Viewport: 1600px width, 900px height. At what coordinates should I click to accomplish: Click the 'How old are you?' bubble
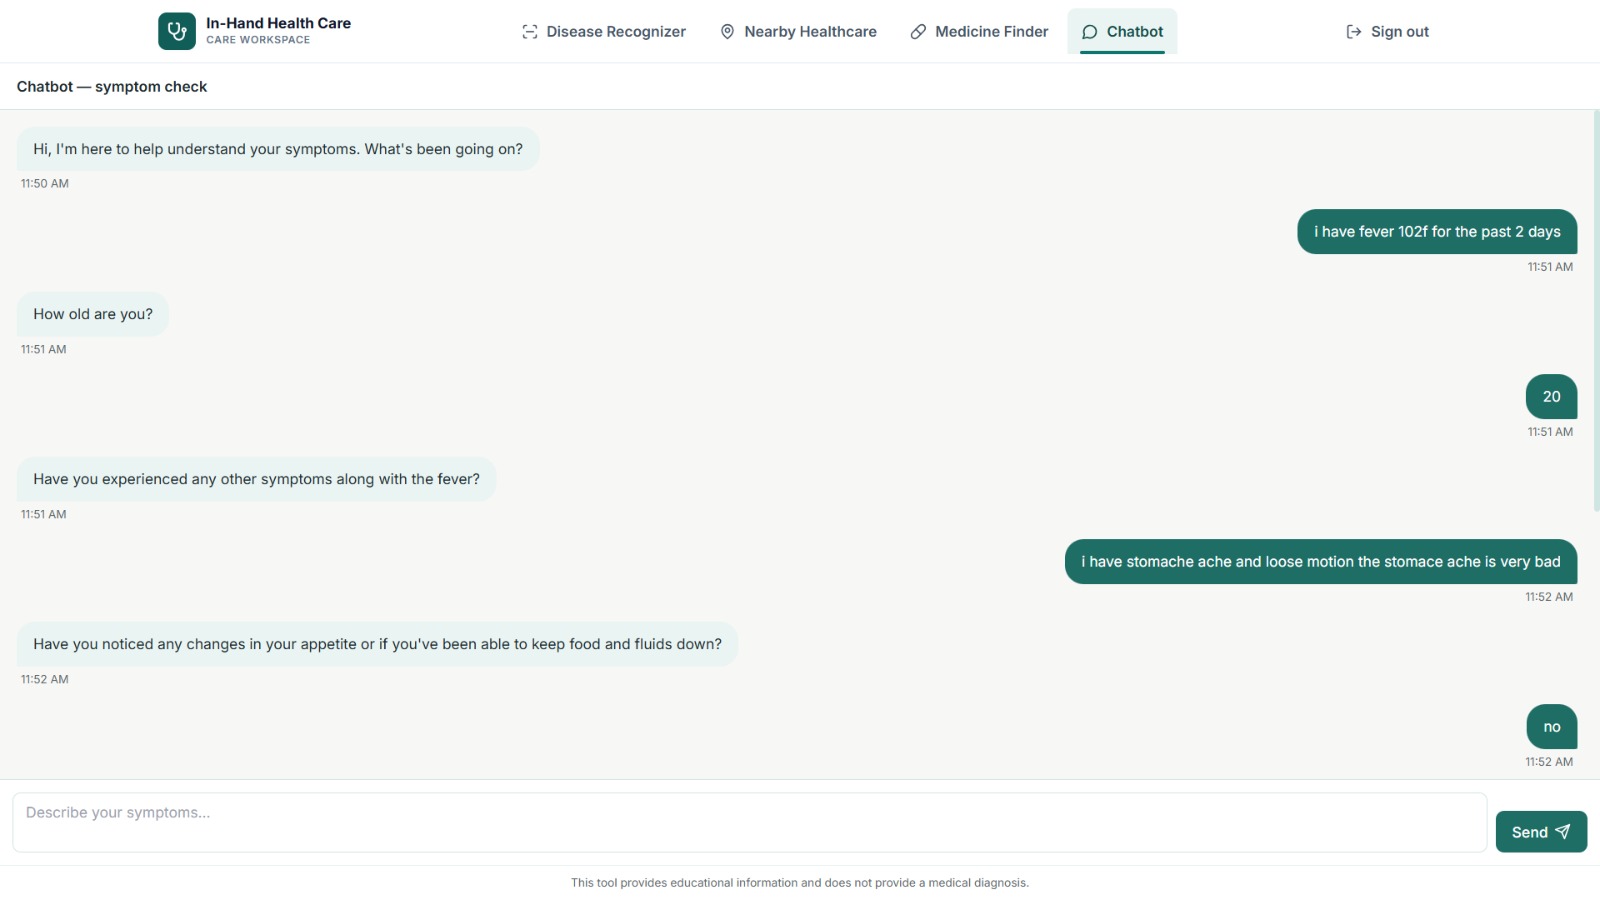[x=93, y=314]
